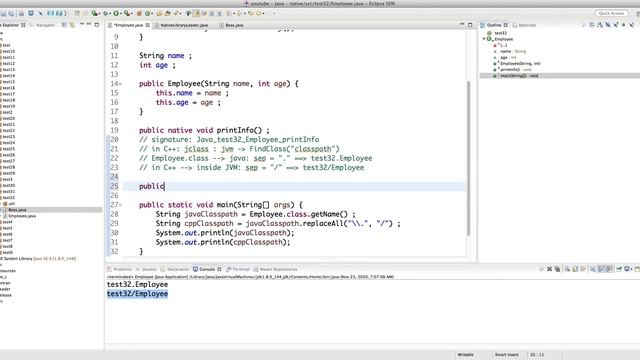Viewport: 640px width, 360px height.
Task: Minimize the editor area
Action: [462, 24]
